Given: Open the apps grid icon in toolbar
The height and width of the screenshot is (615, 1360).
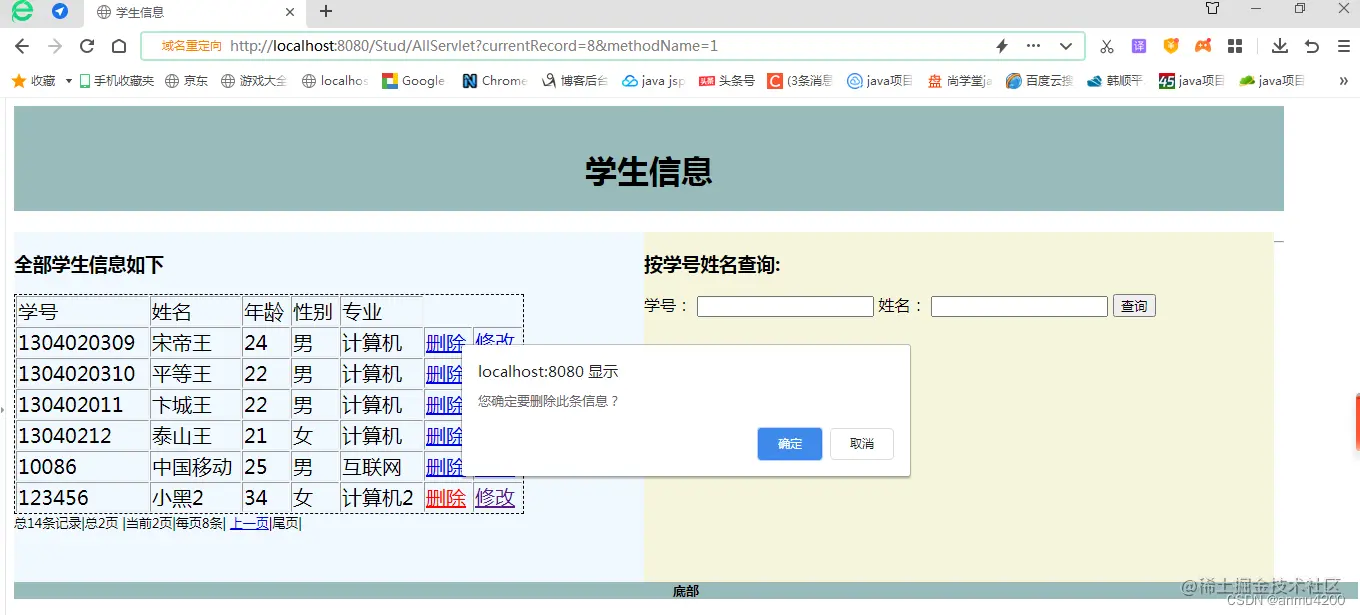Looking at the screenshot, I should click(1237, 46).
